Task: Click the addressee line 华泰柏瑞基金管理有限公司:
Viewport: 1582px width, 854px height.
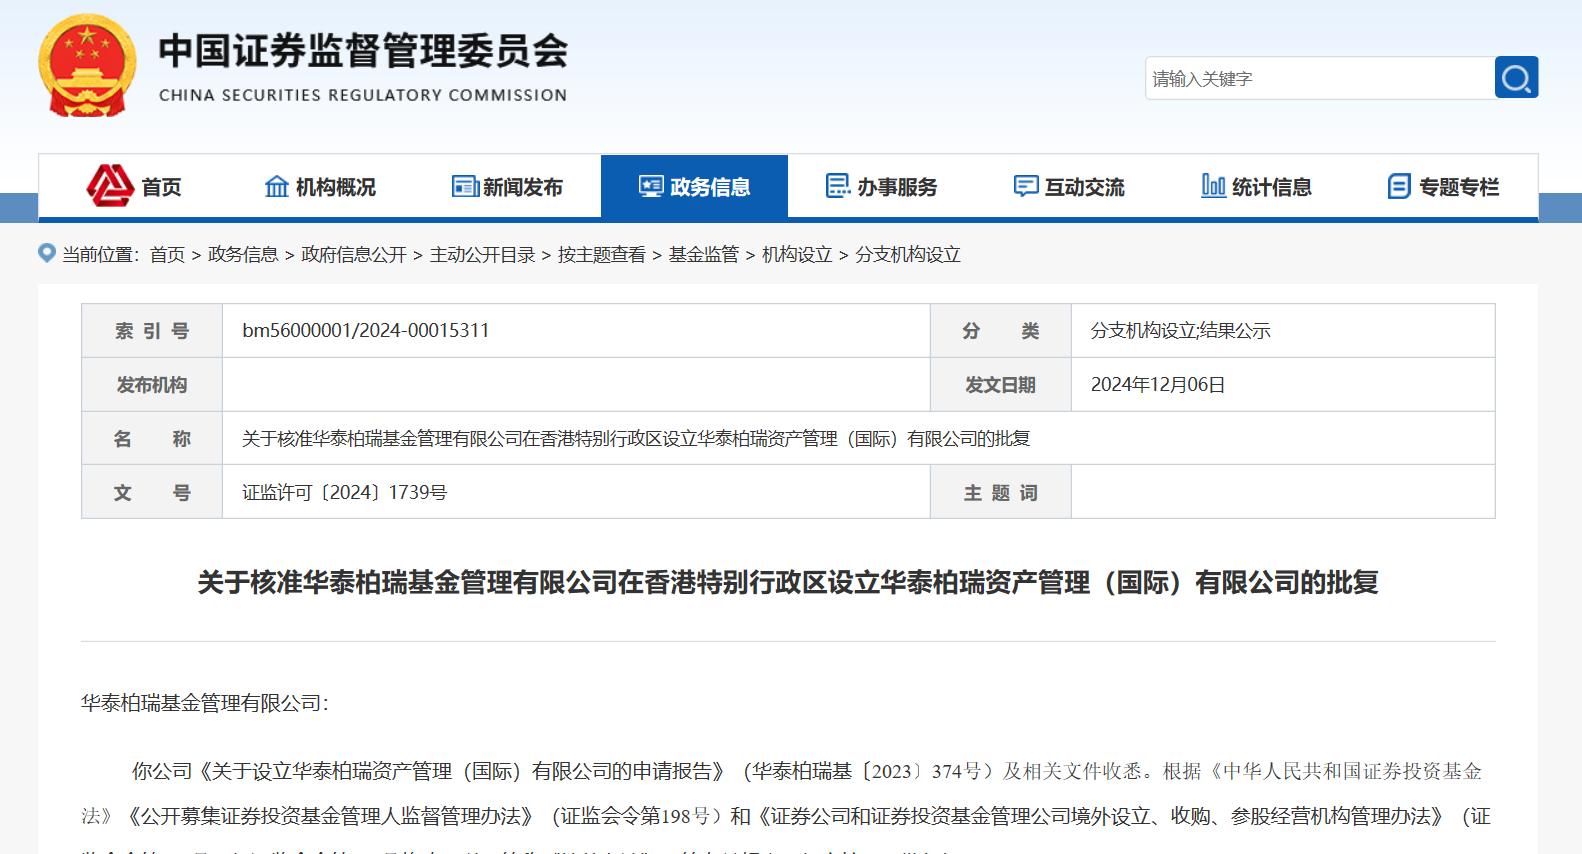Action: click(205, 703)
